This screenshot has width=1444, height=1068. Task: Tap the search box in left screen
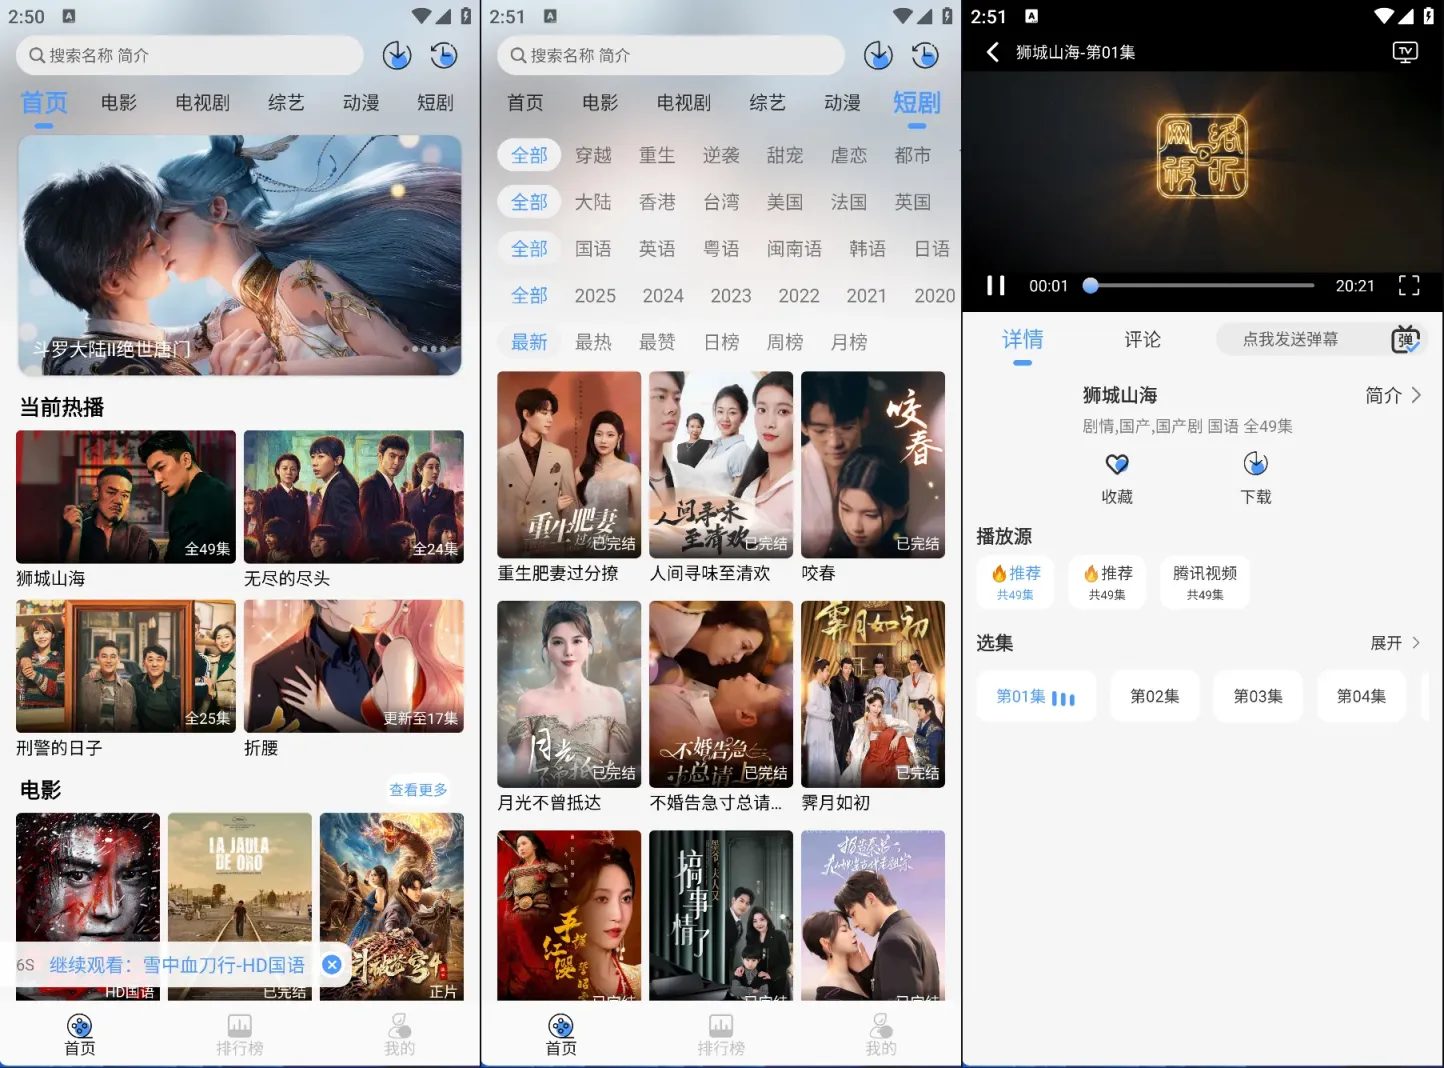coord(190,55)
